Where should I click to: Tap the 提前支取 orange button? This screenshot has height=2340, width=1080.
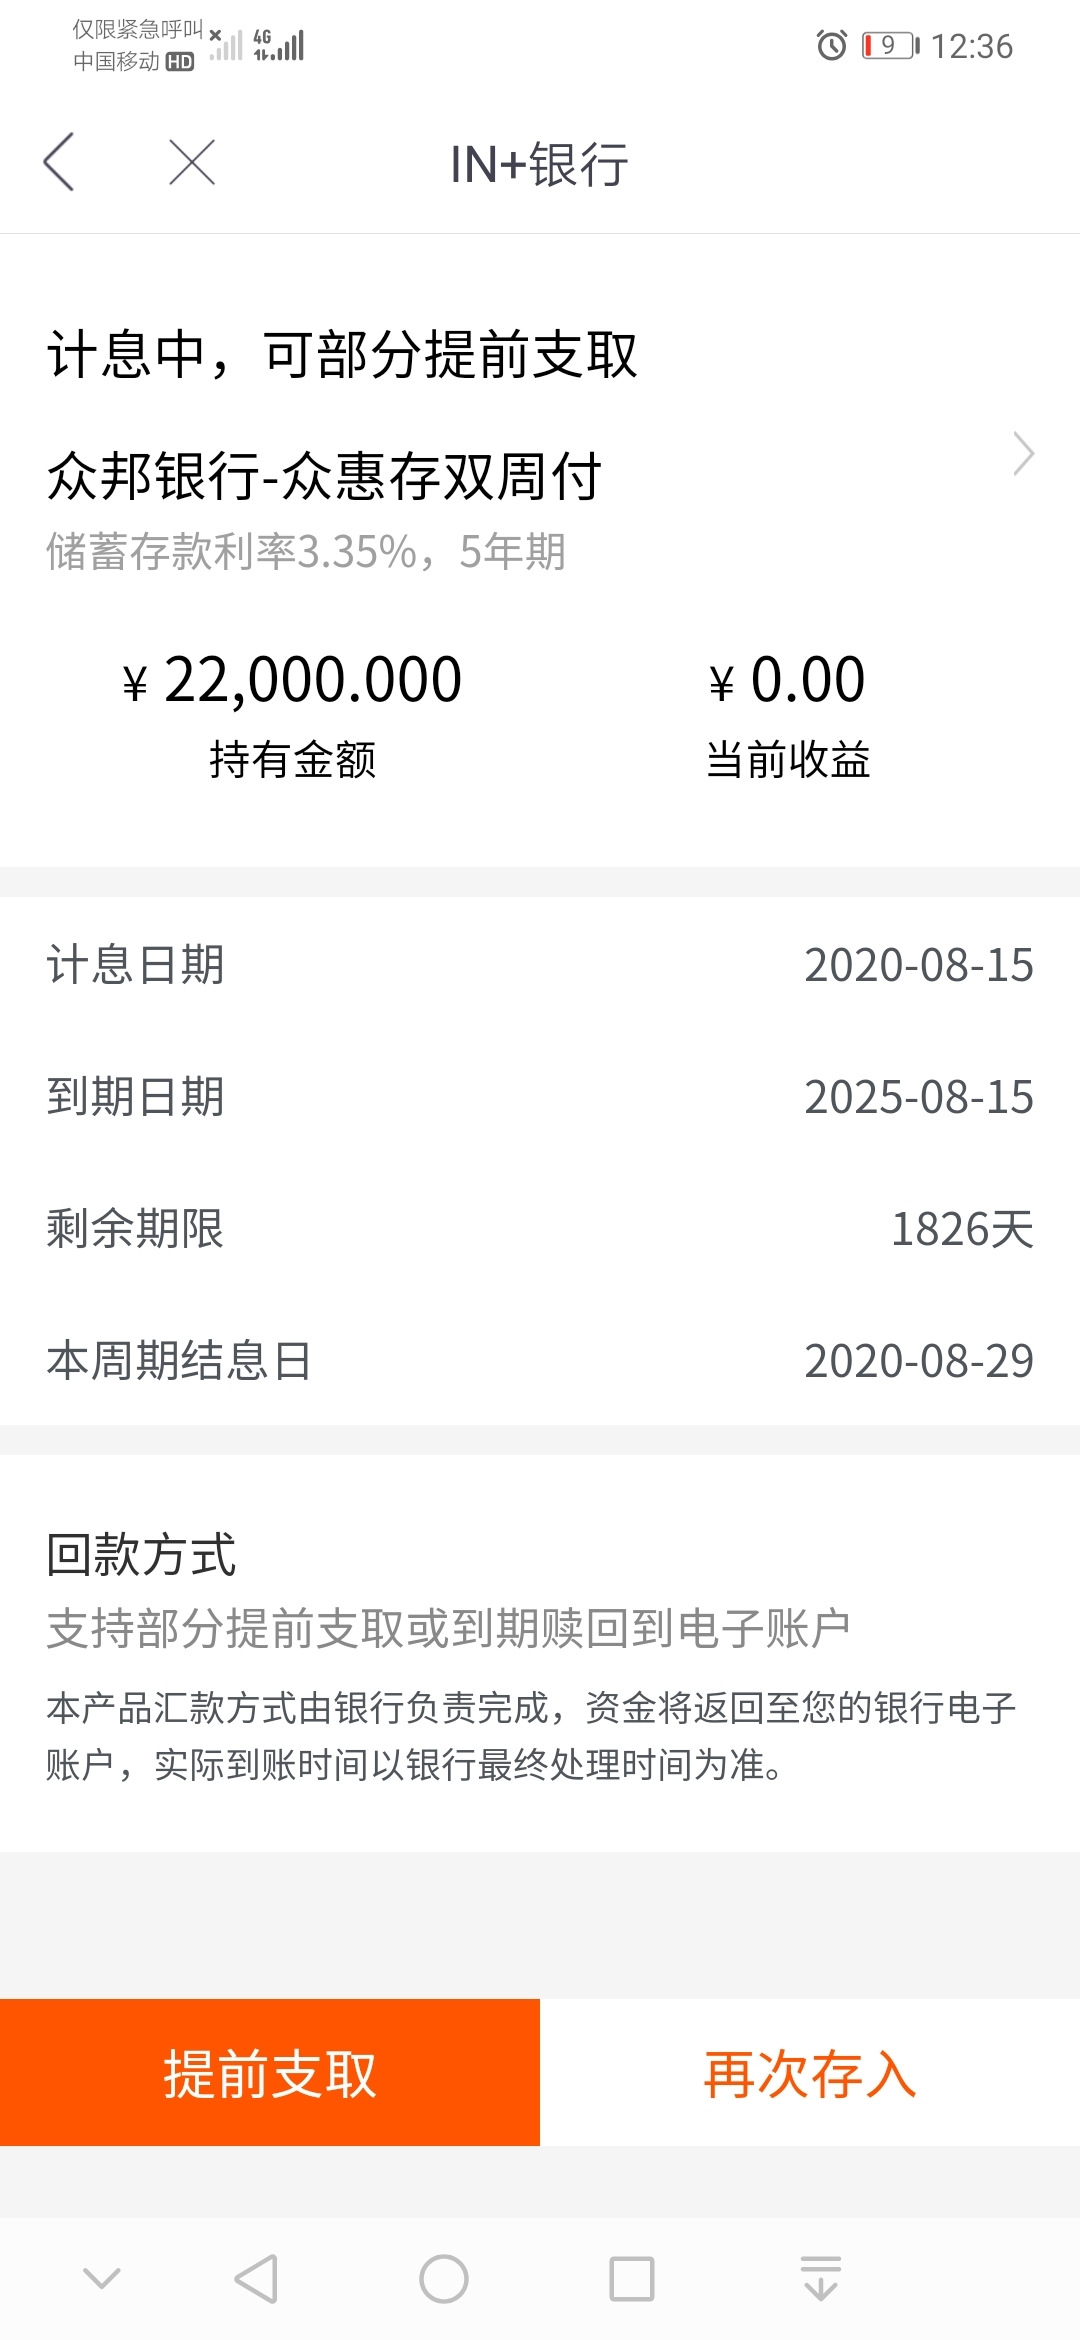(270, 2072)
